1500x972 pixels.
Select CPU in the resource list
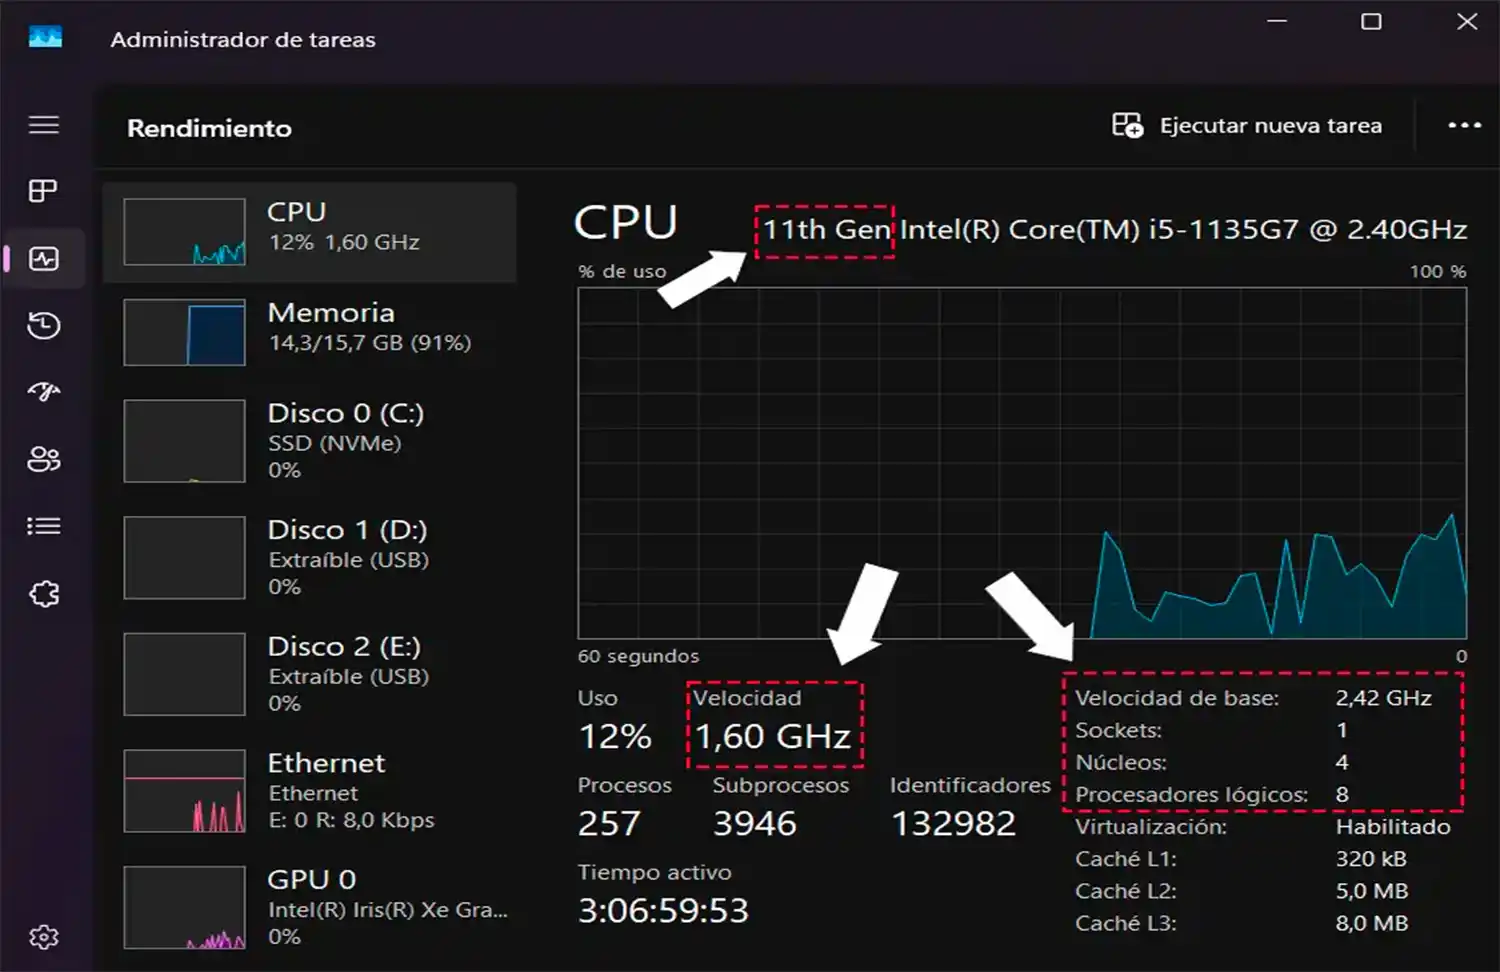coord(310,232)
